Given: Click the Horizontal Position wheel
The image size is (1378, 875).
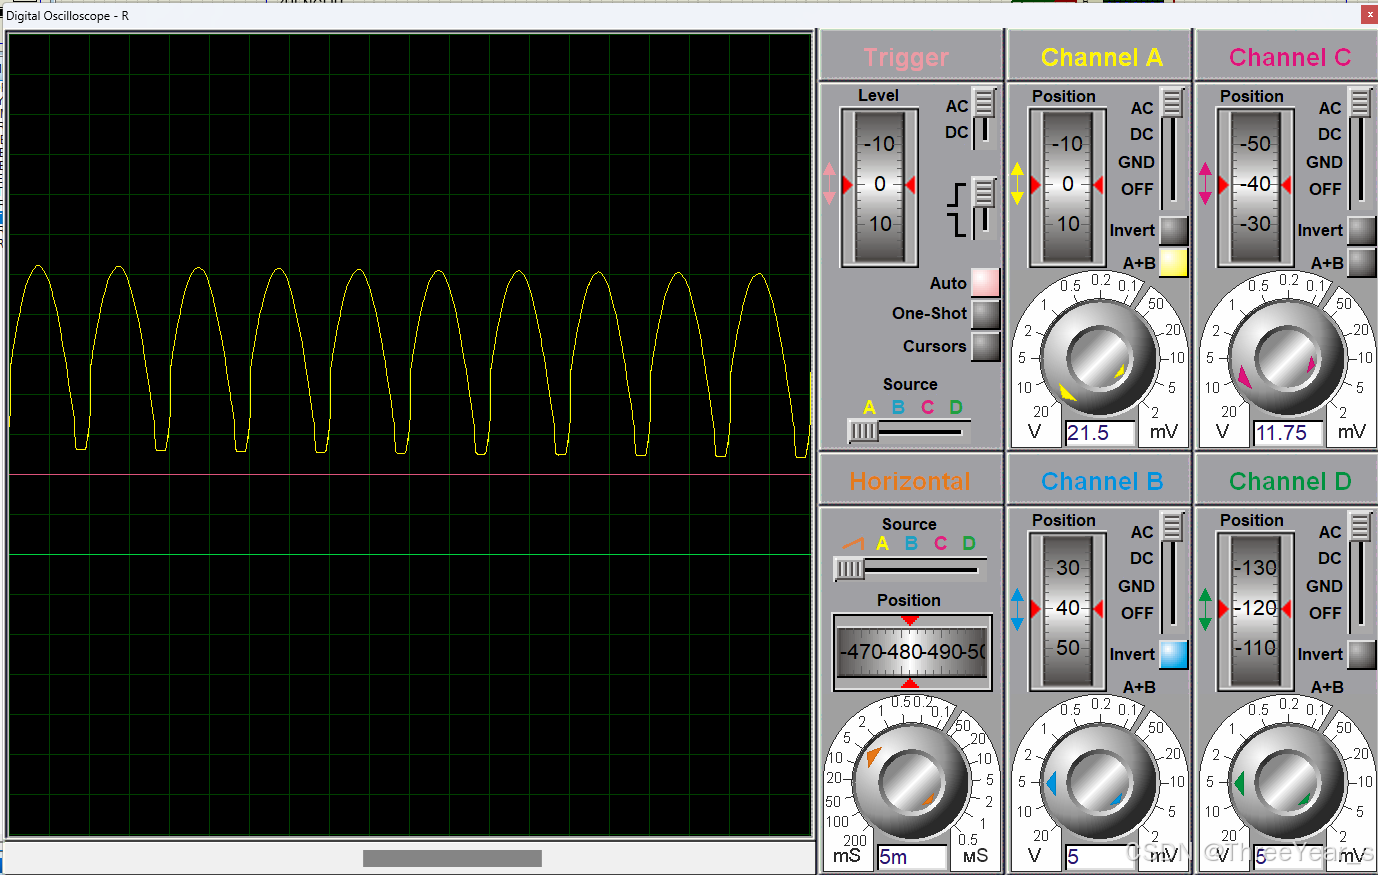Looking at the screenshot, I should 912,652.
